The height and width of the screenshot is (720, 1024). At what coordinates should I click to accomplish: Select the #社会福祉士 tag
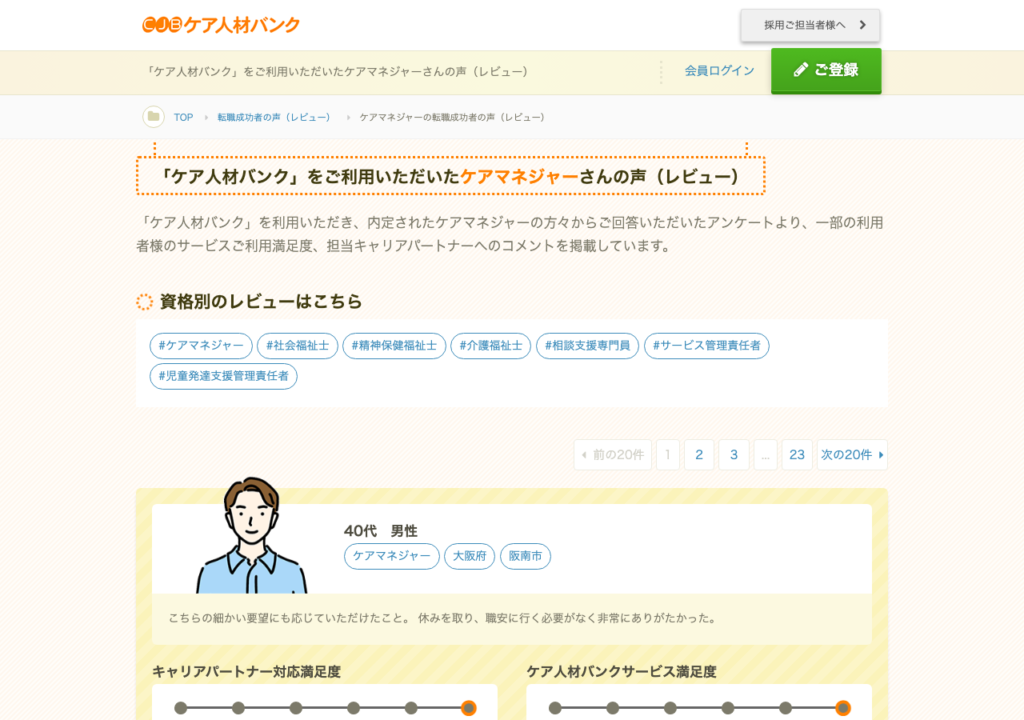tap(298, 346)
